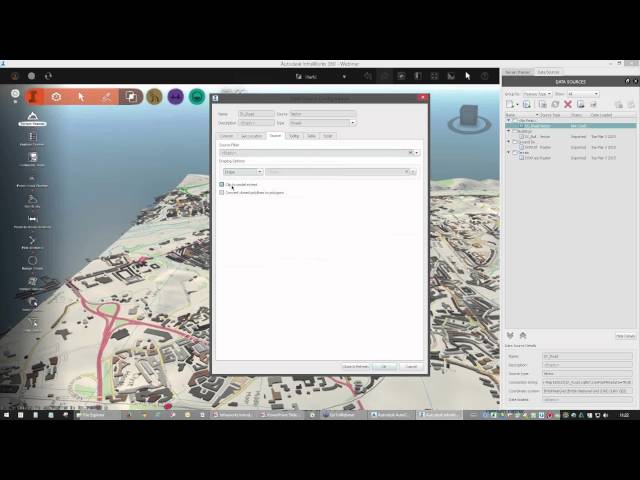Collapse the Buildings group in data source tree
The image size is (640, 480).
coord(509,131)
